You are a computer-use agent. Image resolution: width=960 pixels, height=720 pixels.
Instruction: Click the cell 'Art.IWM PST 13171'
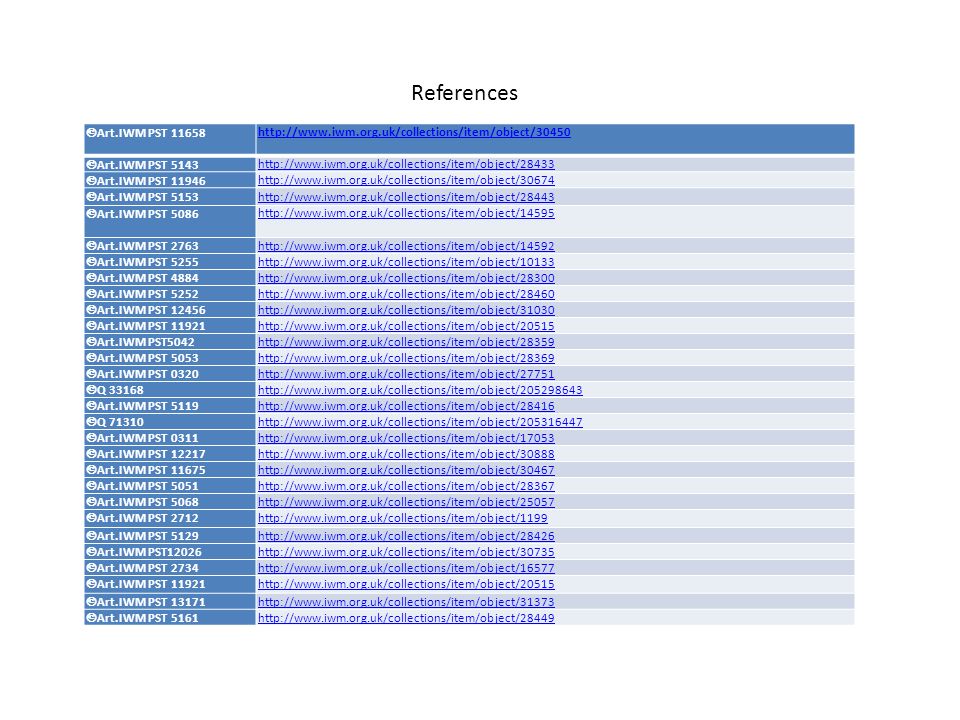170,602
